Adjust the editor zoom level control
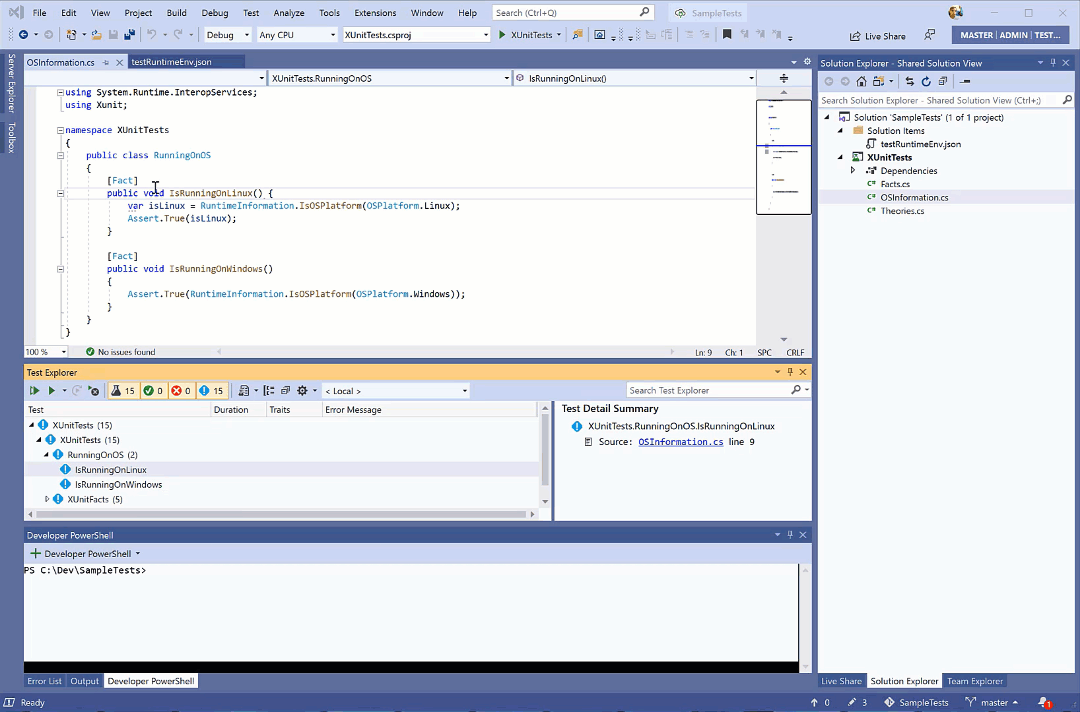 coord(42,351)
